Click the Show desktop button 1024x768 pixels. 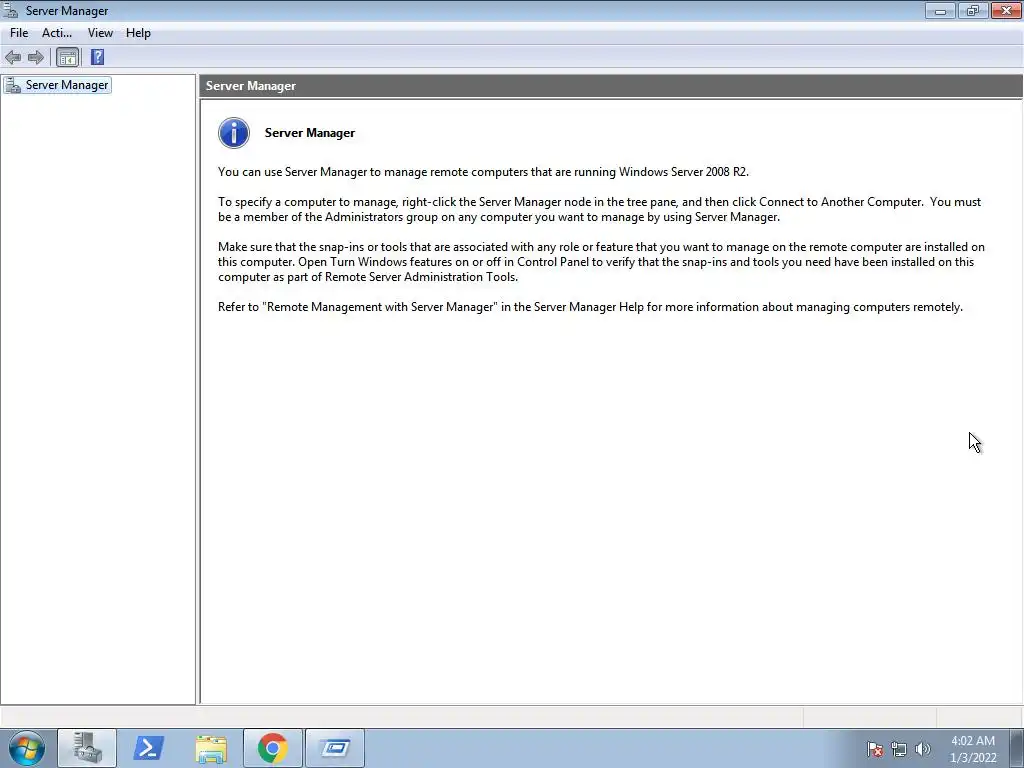(1017, 748)
